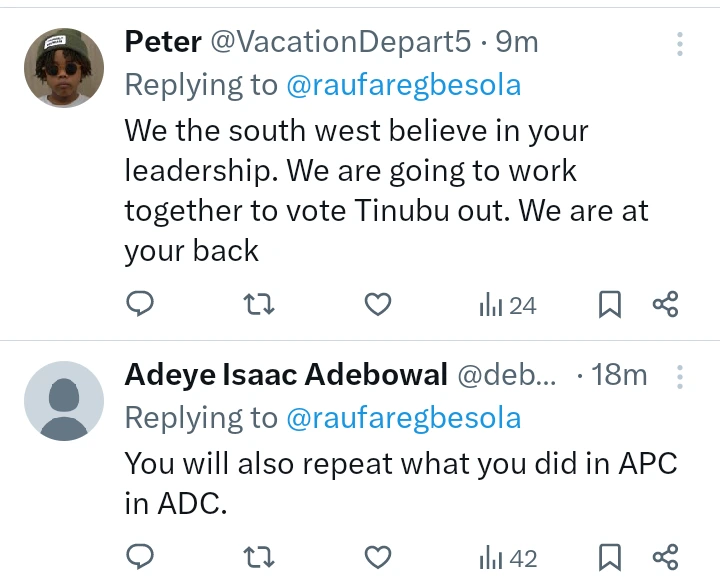Reply to Peter's tweet

[x=140, y=304]
